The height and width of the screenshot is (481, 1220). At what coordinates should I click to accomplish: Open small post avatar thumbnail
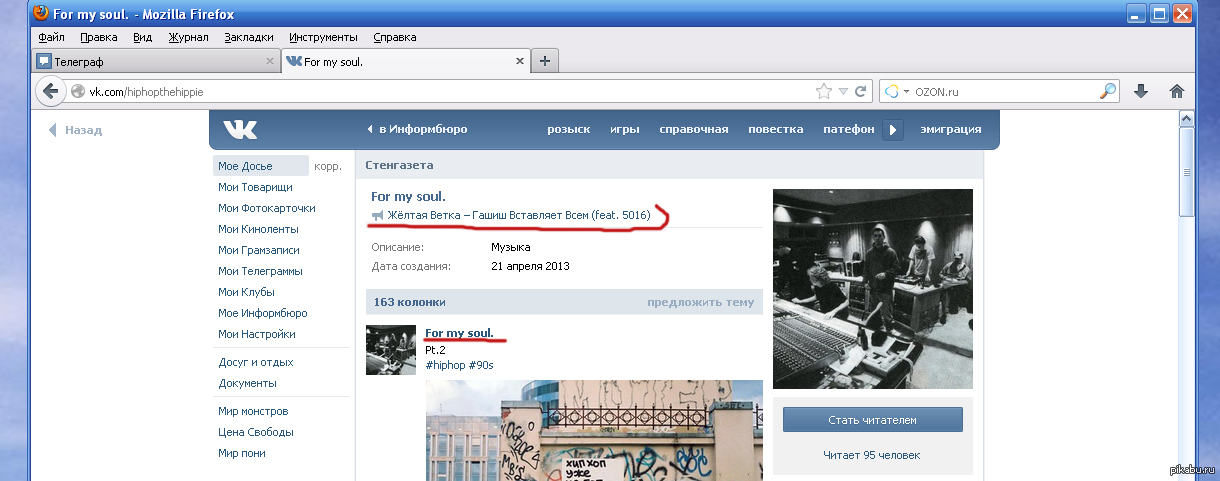click(391, 350)
